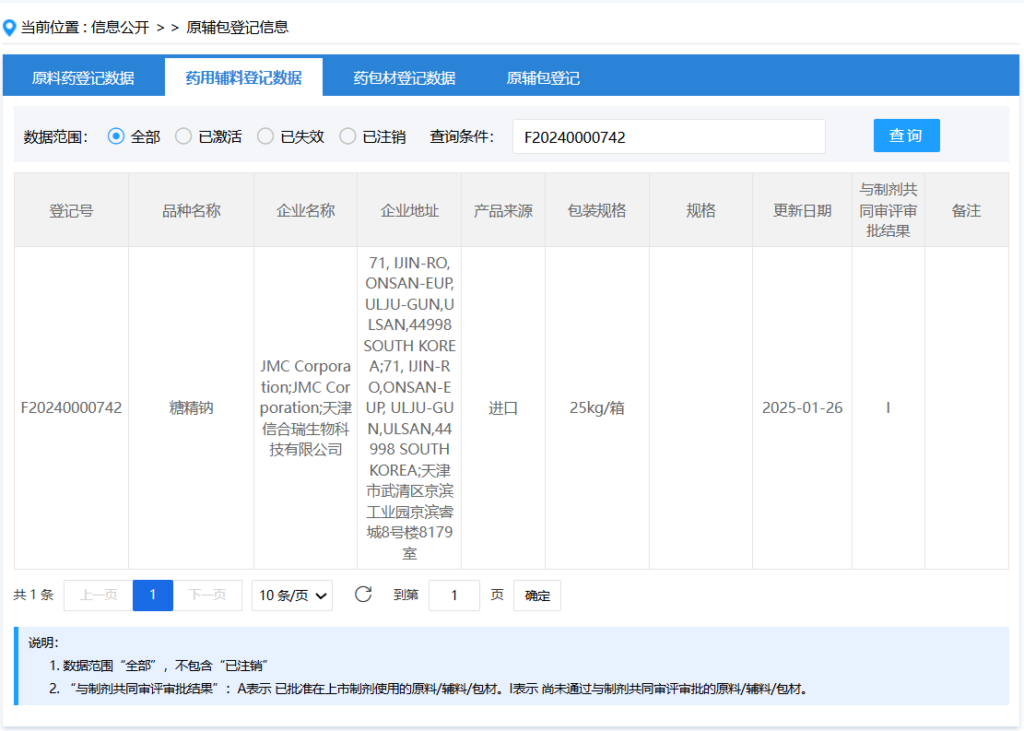Click the 查询条件 search input field
The image size is (1024, 731).
[668, 137]
